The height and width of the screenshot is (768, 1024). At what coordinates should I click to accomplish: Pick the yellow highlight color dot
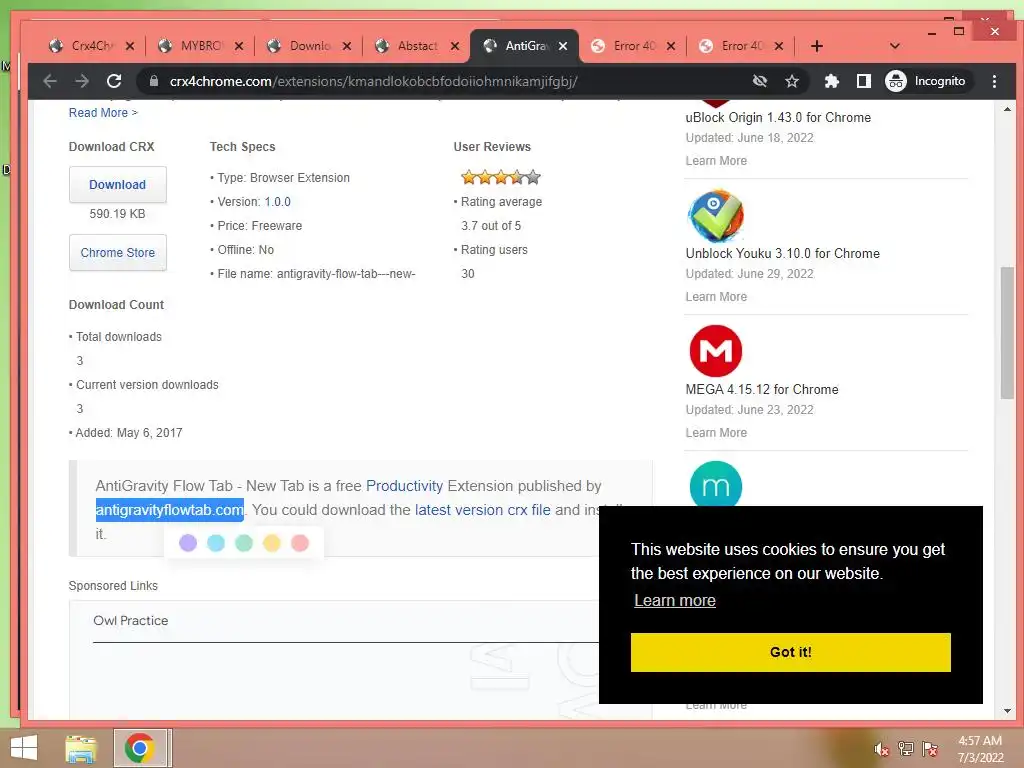[272, 543]
